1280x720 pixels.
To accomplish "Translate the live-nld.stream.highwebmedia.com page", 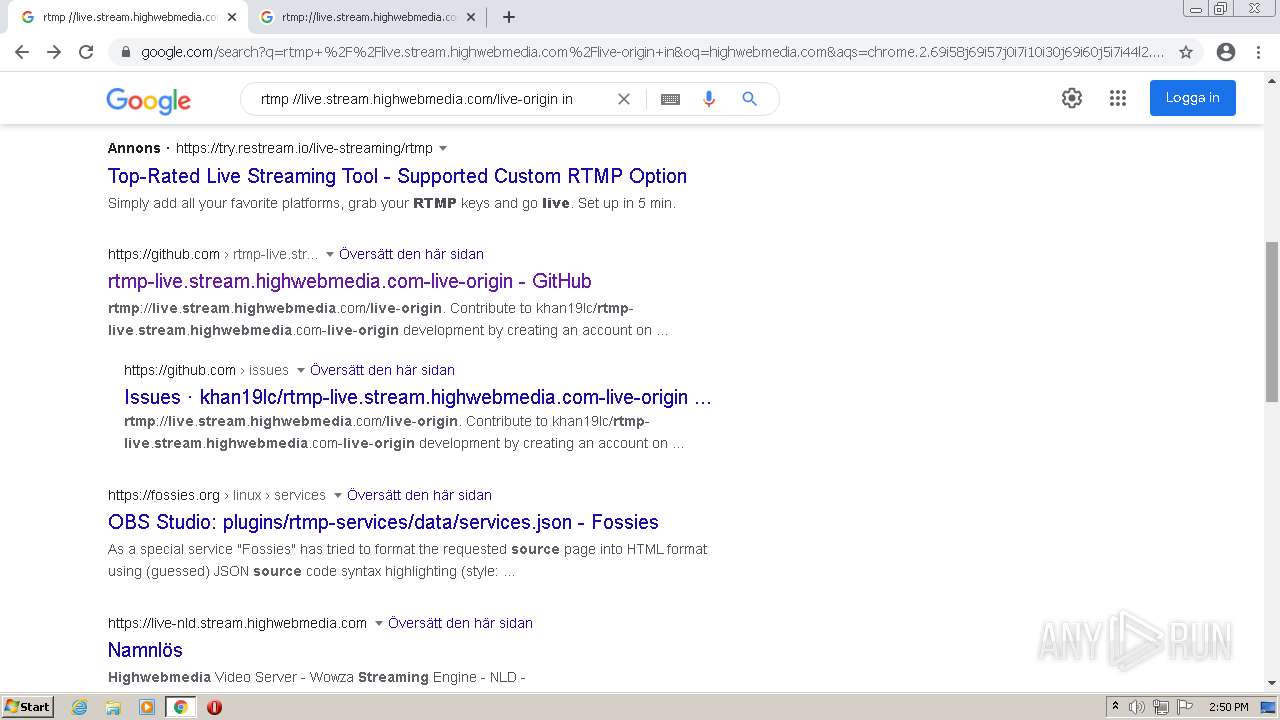I will click(460, 623).
